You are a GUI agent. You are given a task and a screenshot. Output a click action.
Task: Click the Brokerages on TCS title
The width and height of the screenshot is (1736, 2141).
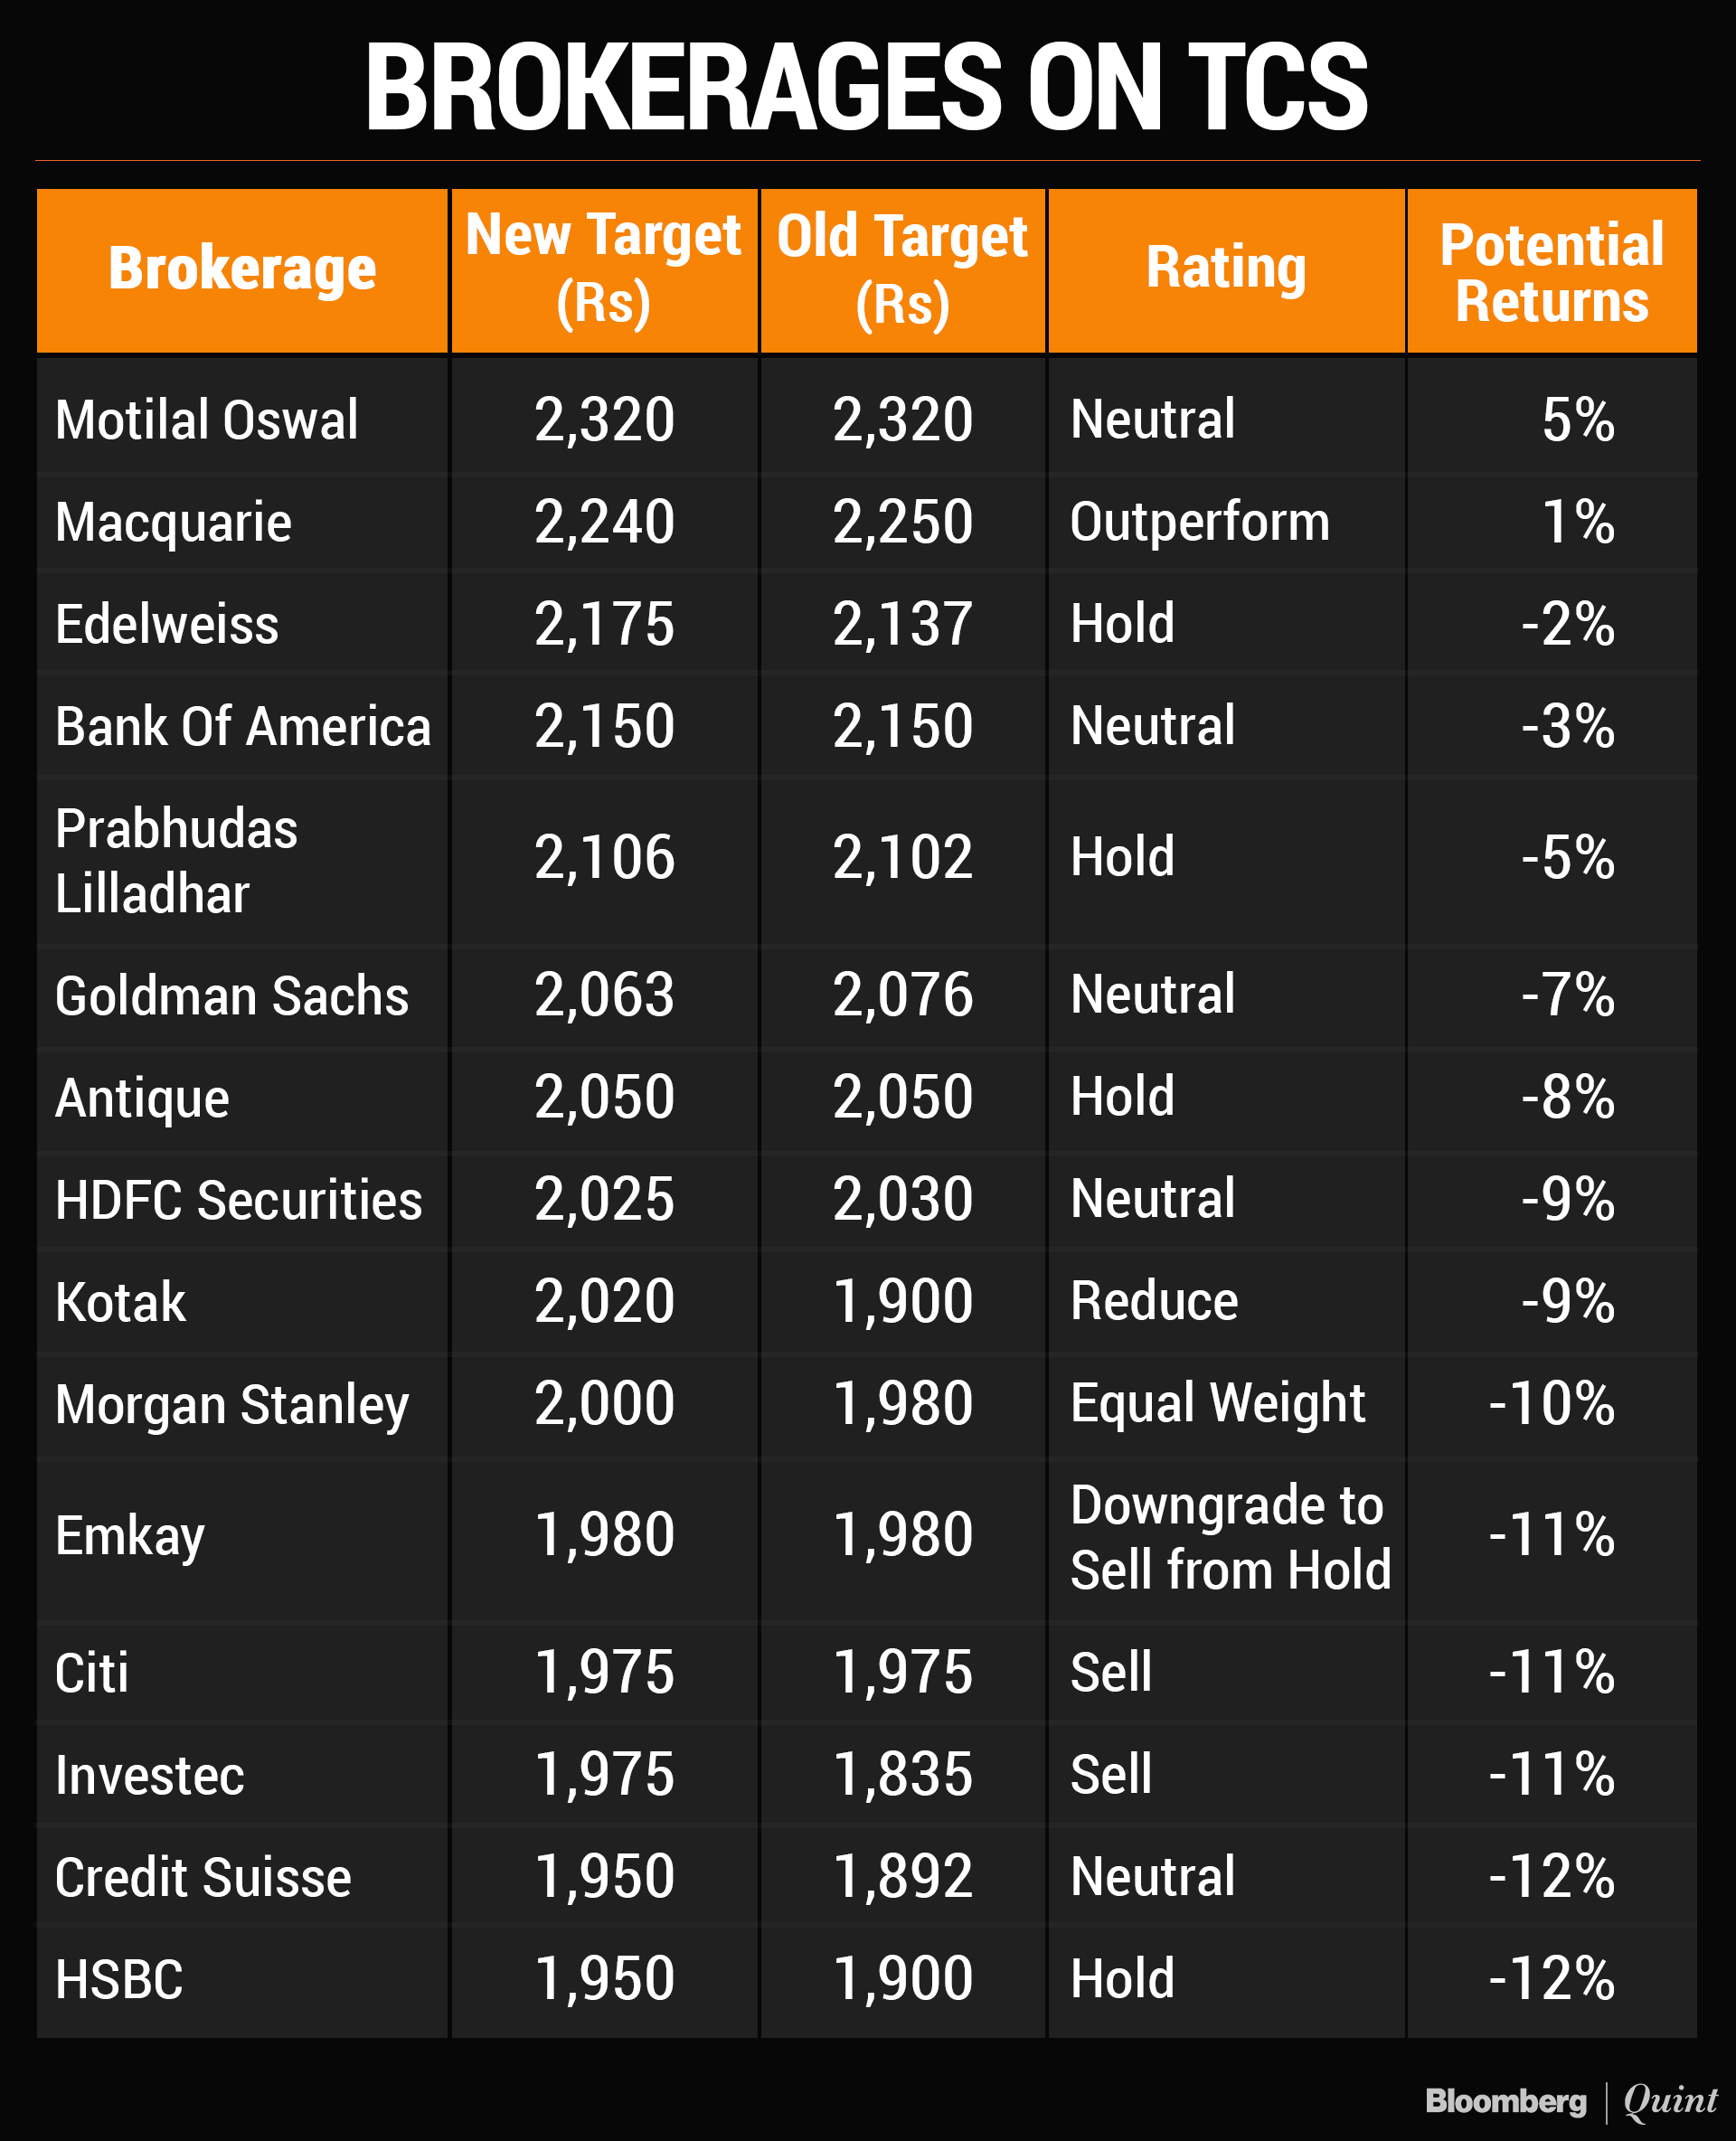coord(866,87)
